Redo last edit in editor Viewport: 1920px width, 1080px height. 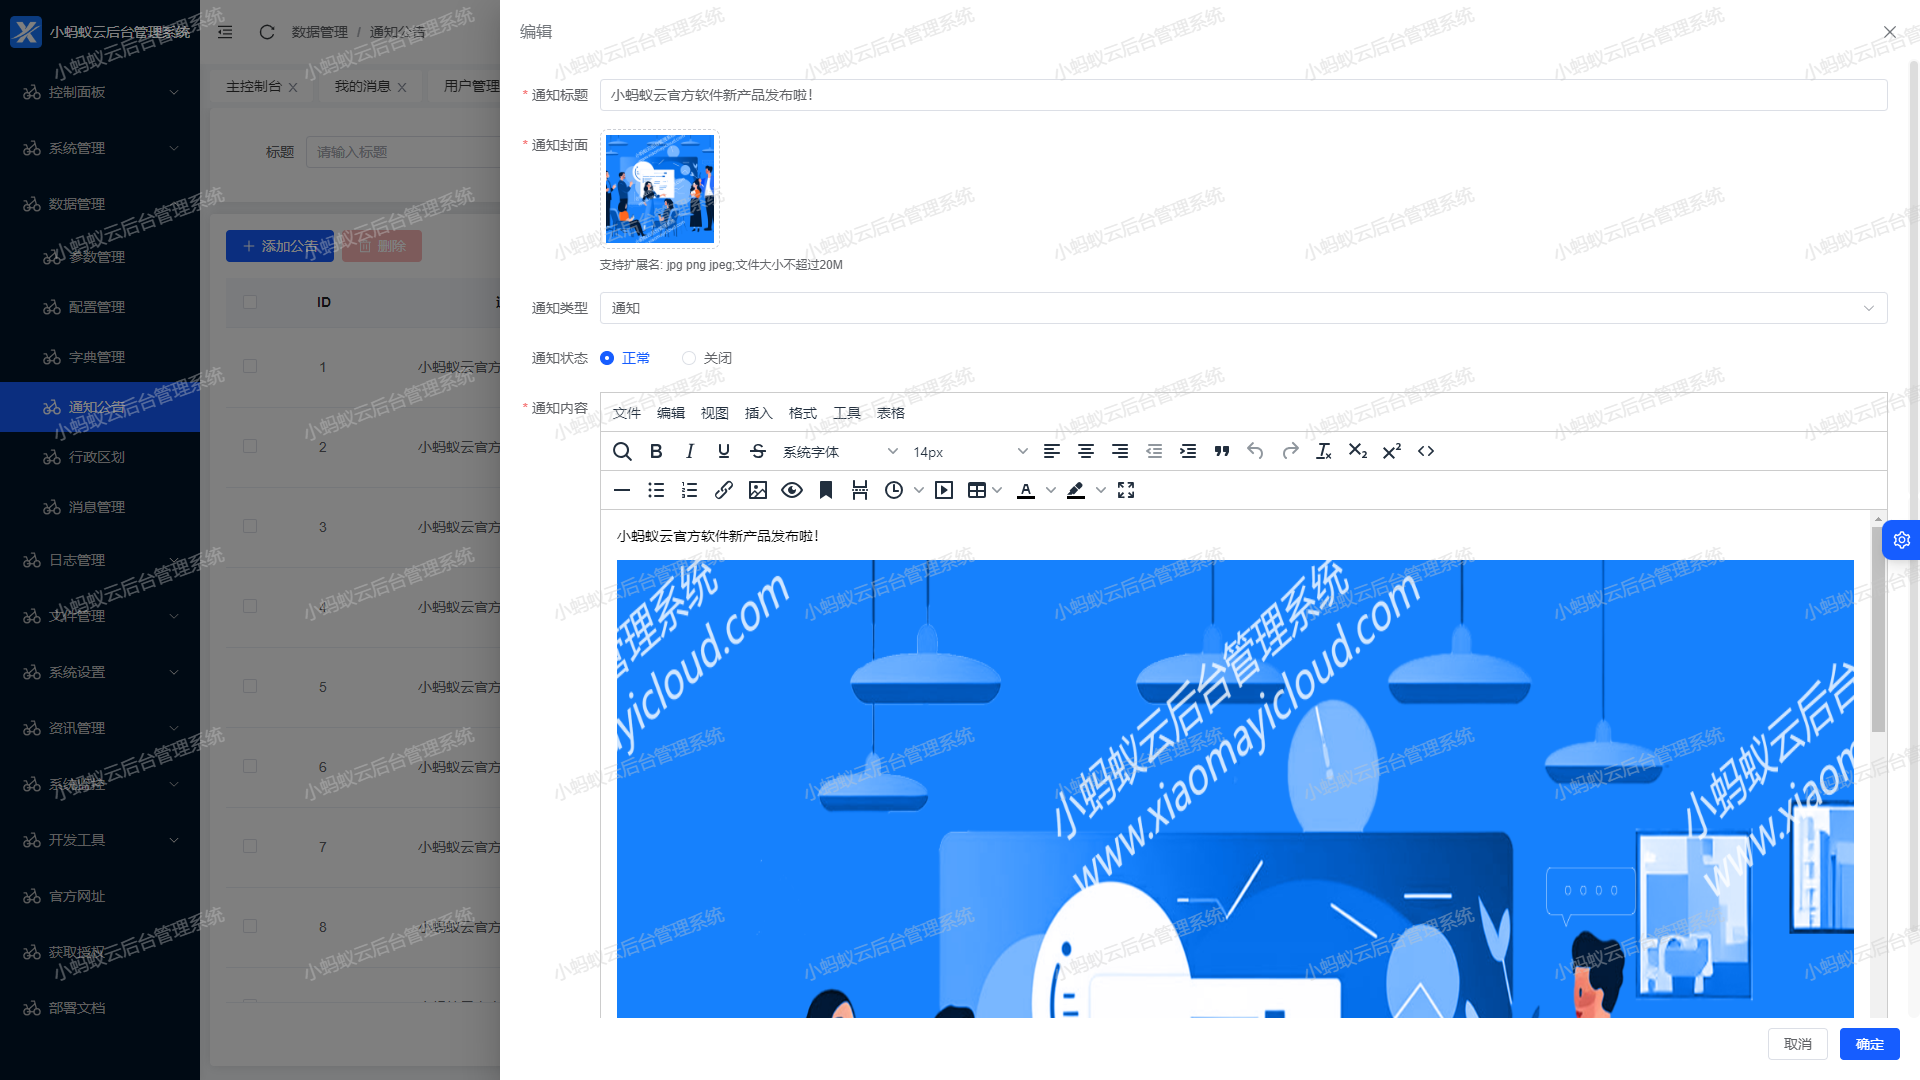click(x=1290, y=452)
